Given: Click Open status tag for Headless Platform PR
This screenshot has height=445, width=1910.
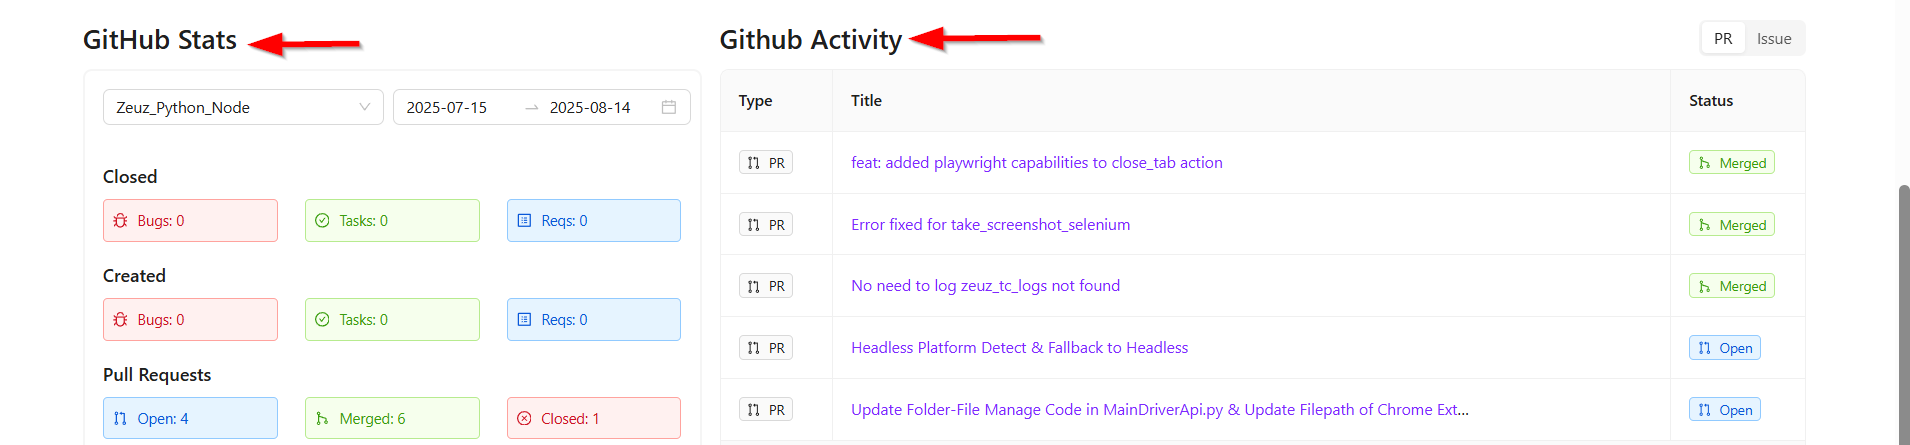Looking at the screenshot, I should (x=1725, y=348).
